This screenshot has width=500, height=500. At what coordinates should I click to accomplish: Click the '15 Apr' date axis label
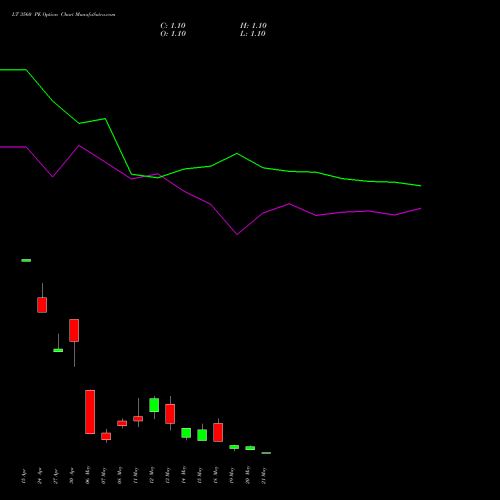point(24,476)
